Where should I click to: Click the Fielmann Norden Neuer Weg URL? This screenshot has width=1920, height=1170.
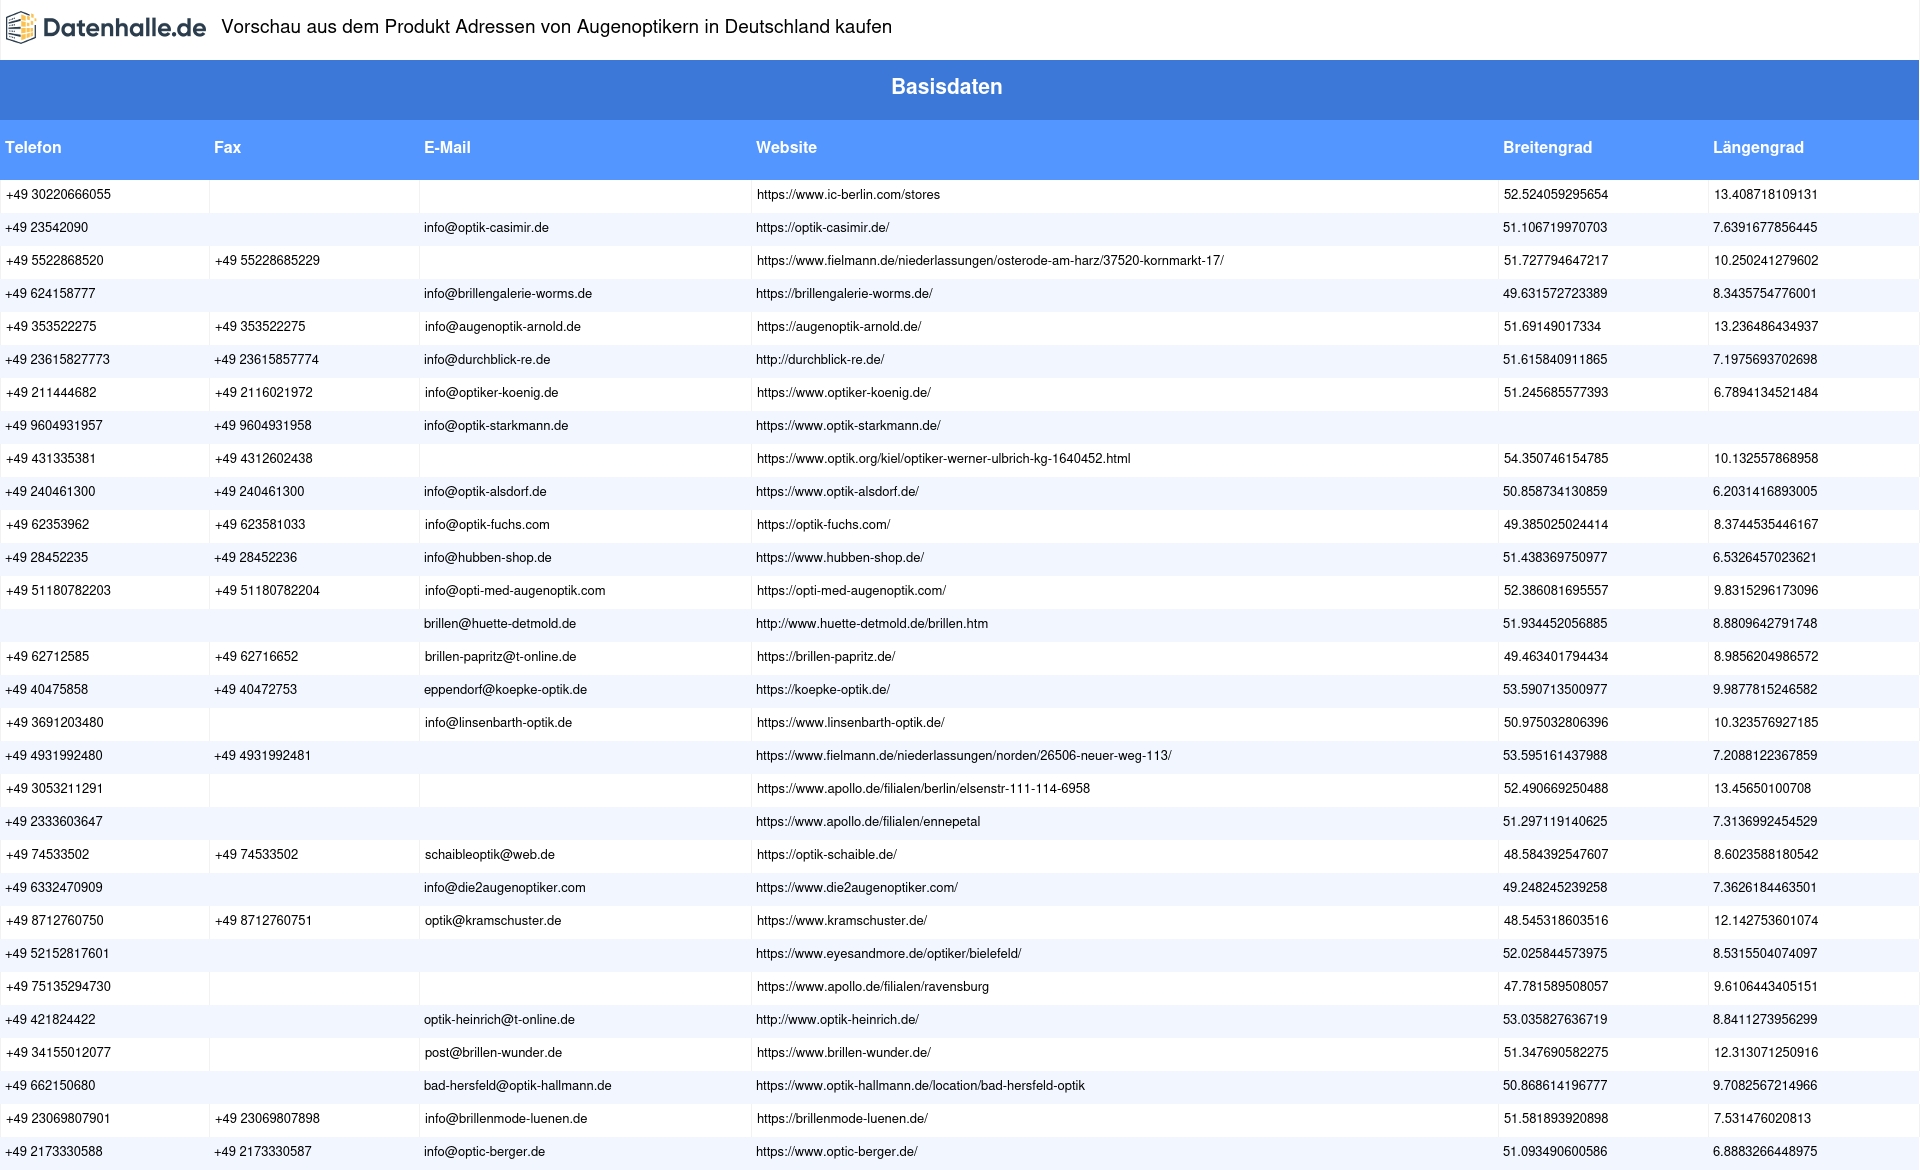point(963,756)
